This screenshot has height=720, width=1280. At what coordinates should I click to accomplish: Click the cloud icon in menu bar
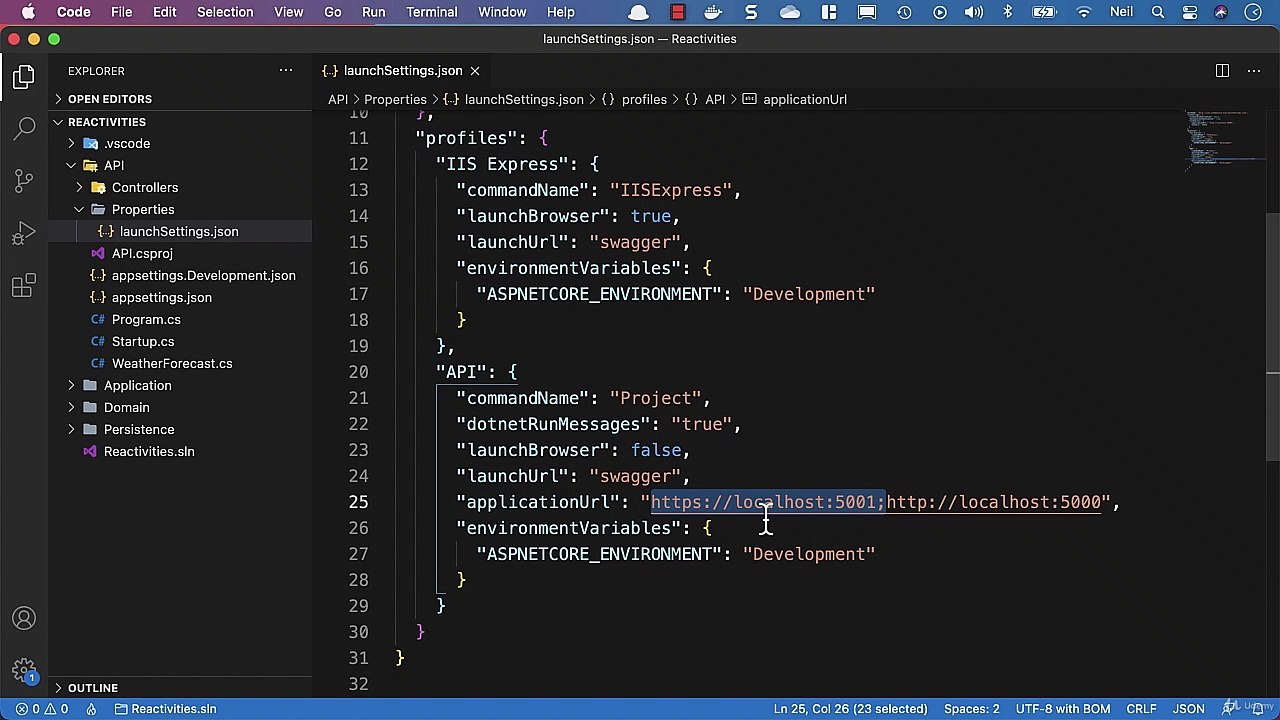tap(790, 12)
